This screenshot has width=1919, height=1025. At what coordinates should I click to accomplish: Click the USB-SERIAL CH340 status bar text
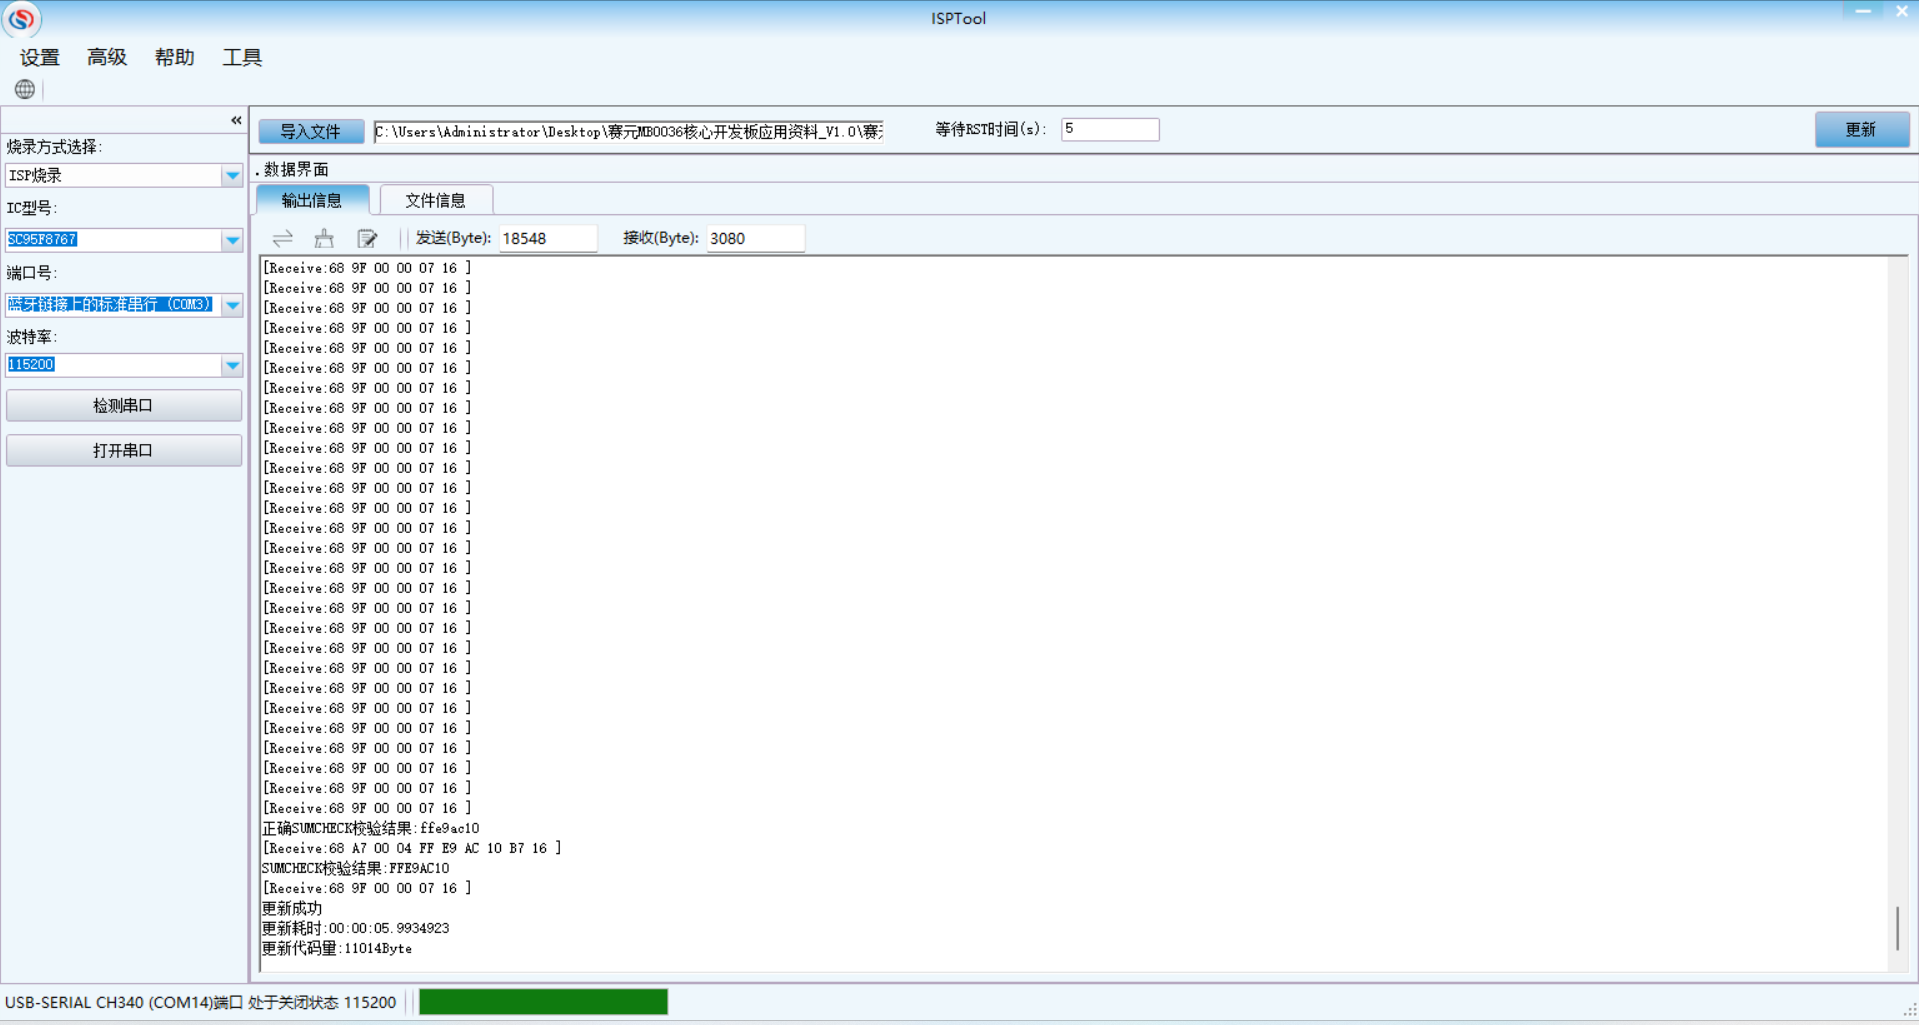click(x=200, y=1002)
